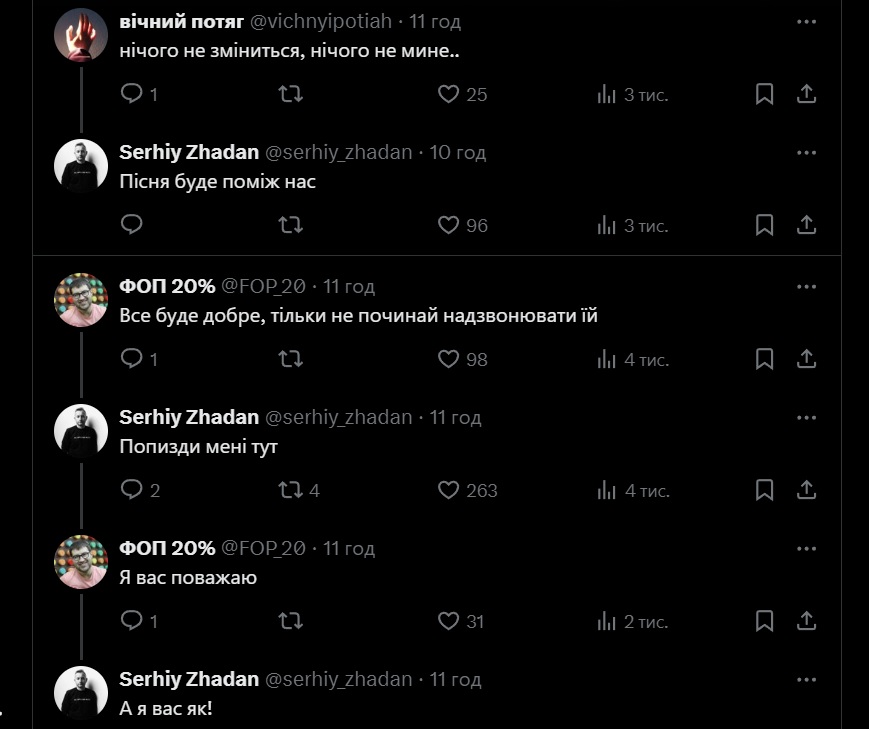The width and height of the screenshot is (869, 729).
Task: View analytics for вічний потяг's tweet
Action: [606, 94]
